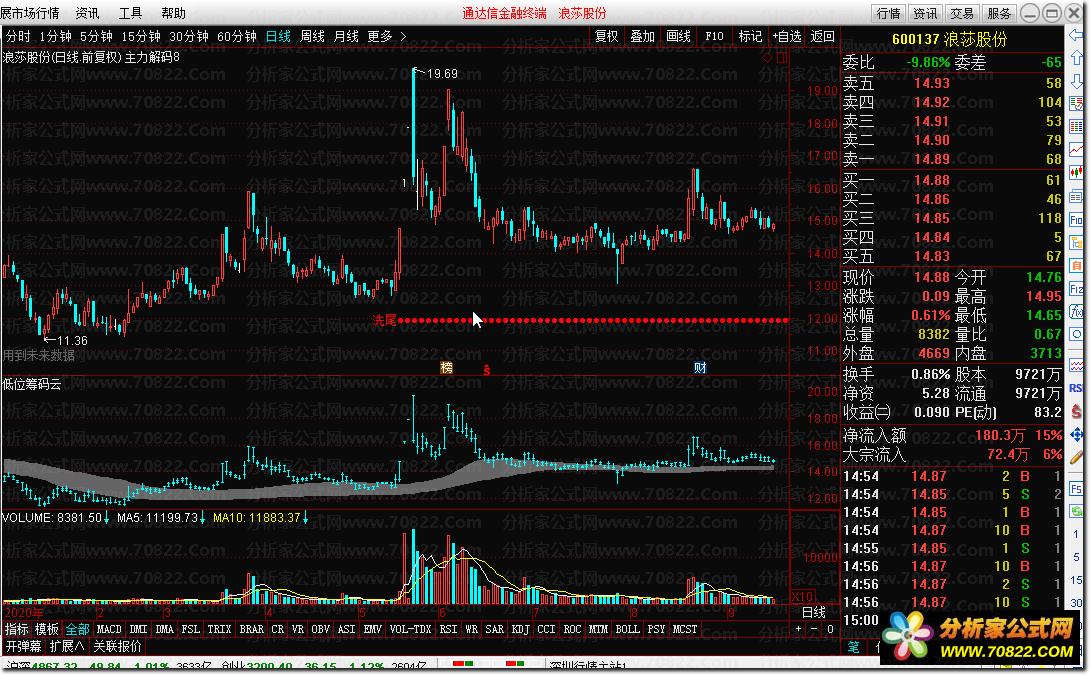Click the red S marker under price chart
The image size is (1092, 676).
point(487,370)
